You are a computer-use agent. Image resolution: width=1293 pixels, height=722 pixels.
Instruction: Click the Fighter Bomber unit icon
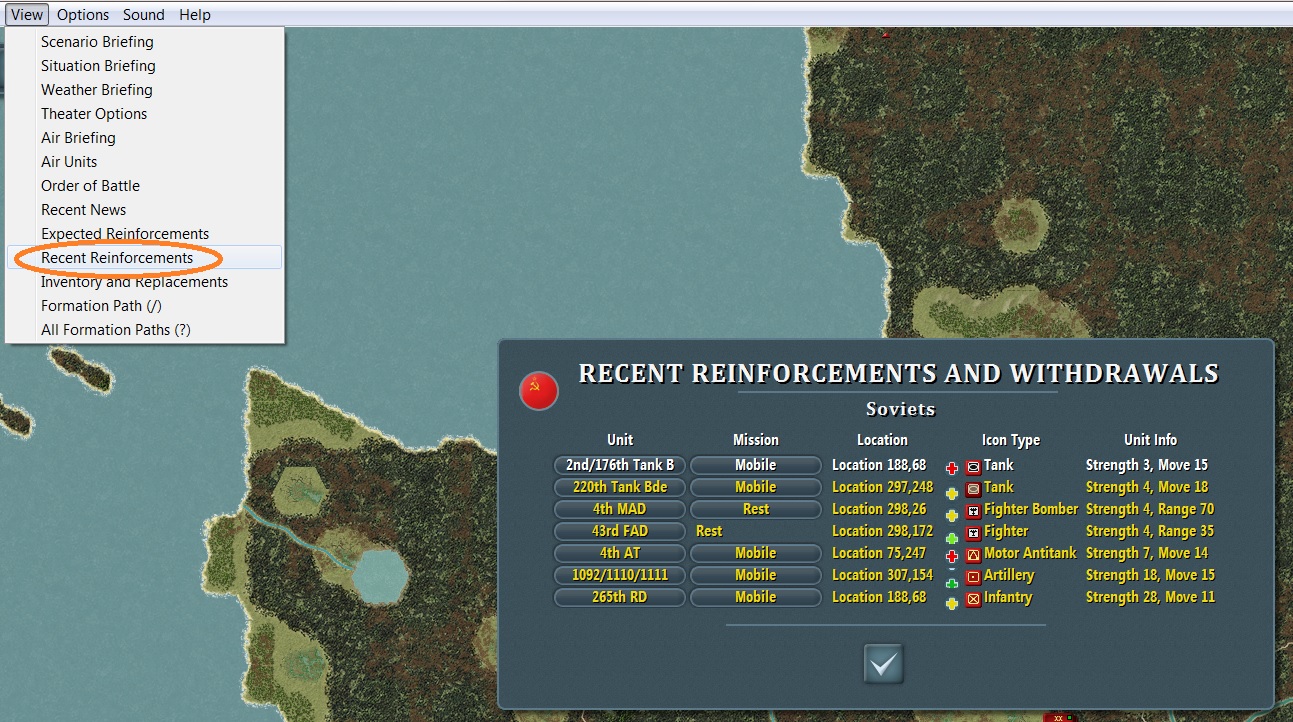point(973,510)
